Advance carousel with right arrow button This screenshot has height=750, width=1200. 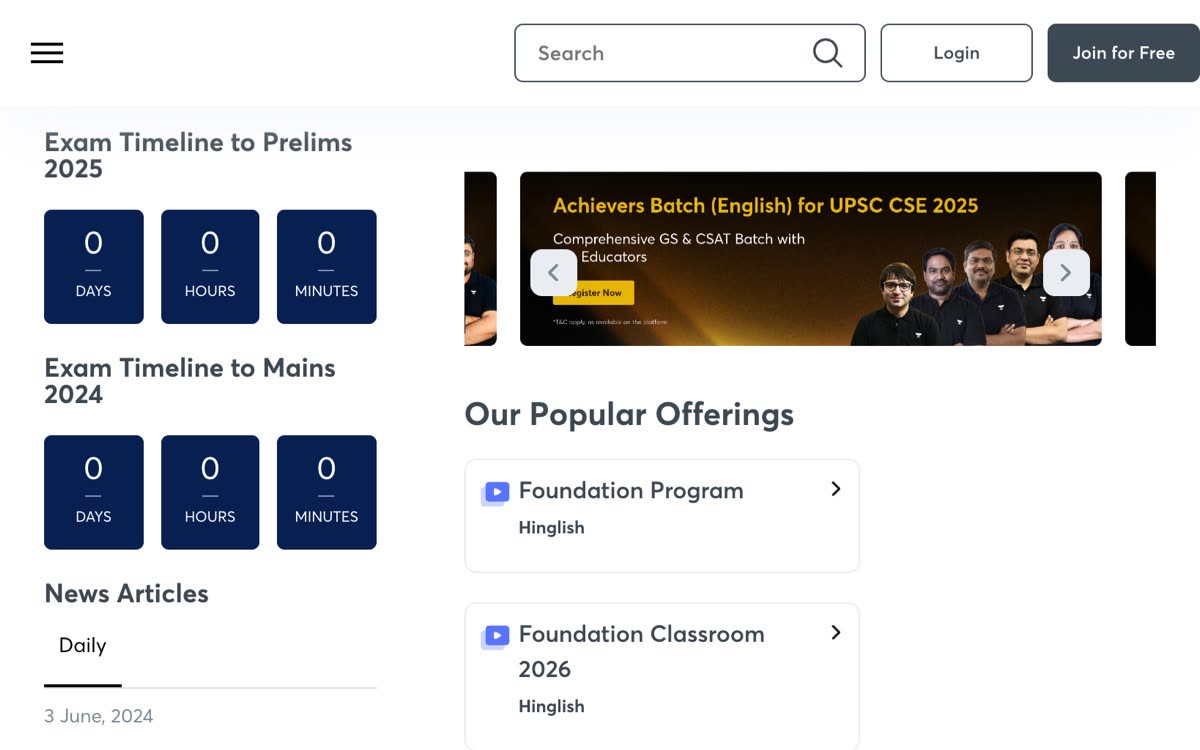pos(1066,272)
